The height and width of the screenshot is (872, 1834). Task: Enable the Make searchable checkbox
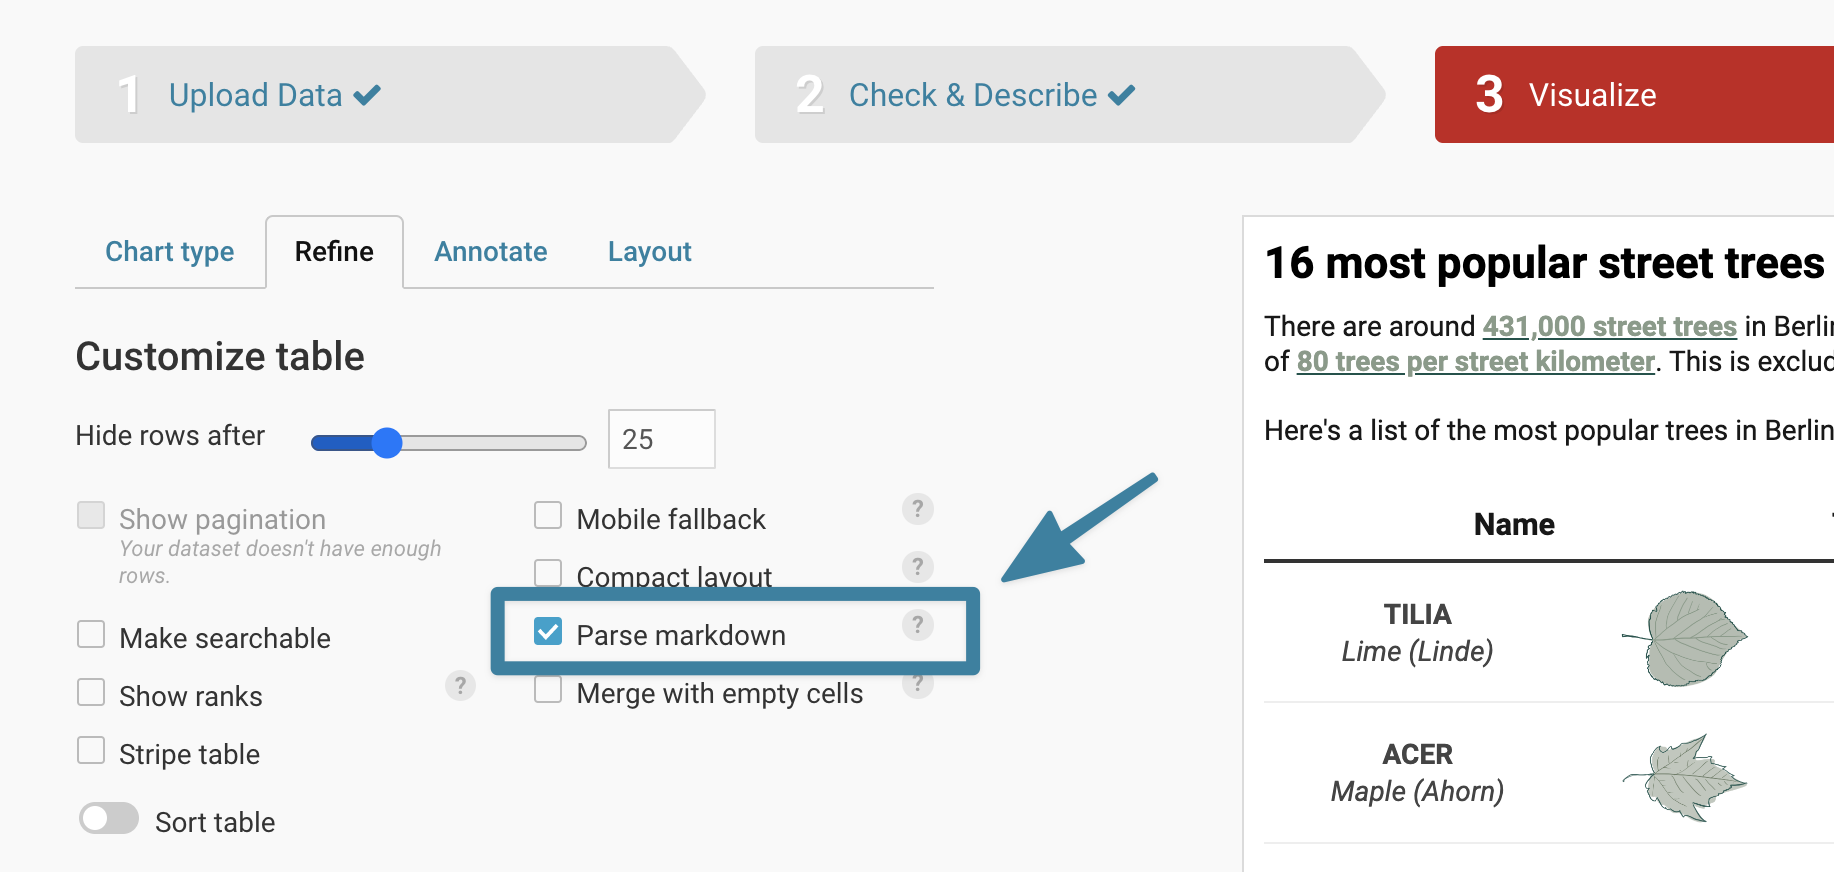pyautogui.click(x=91, y=634)
